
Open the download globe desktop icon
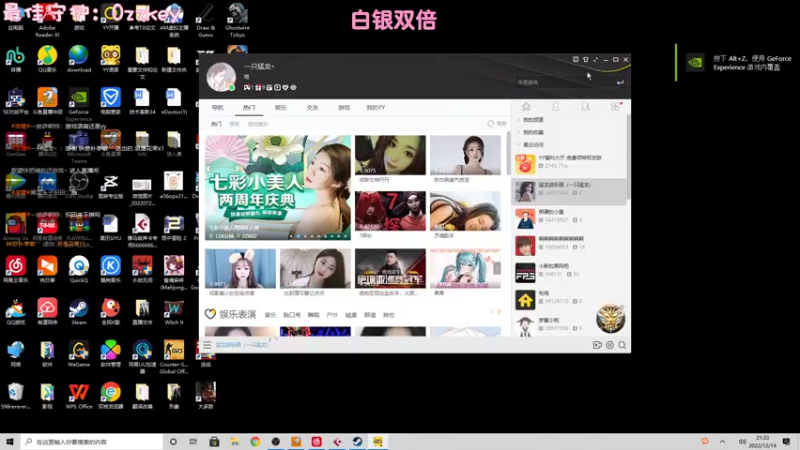[79, 59]
